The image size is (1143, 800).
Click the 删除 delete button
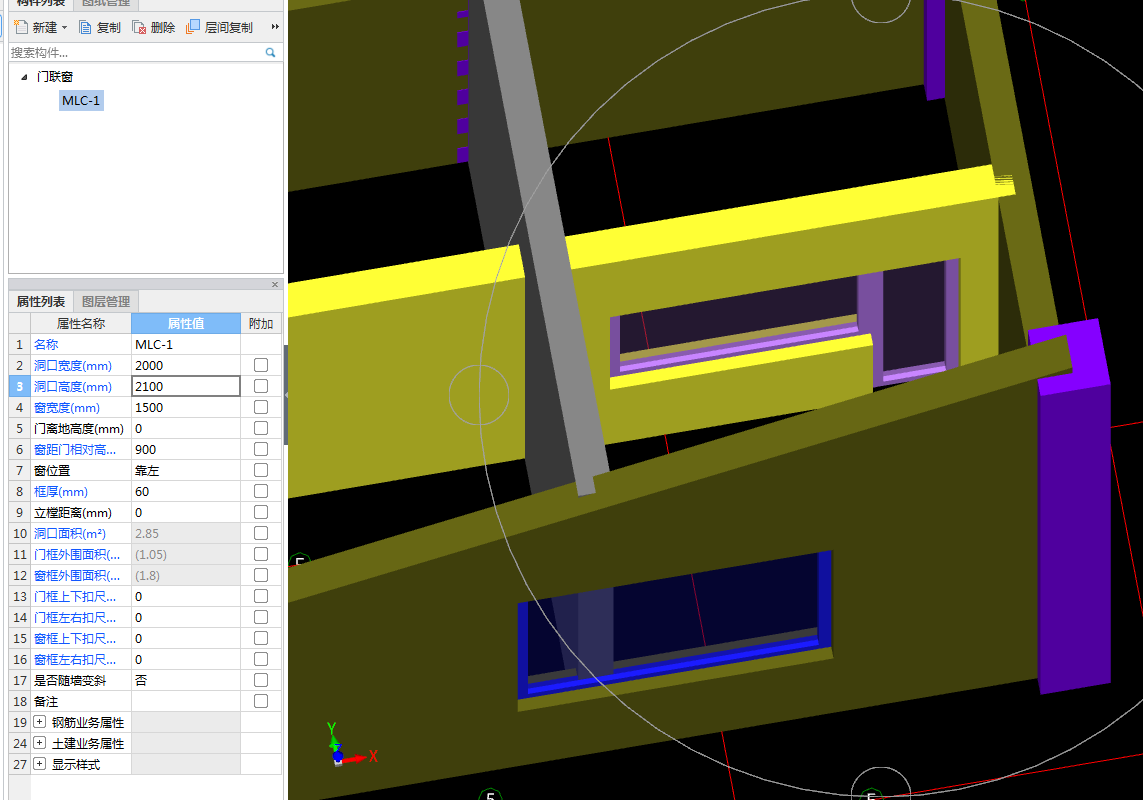[154, 28]
